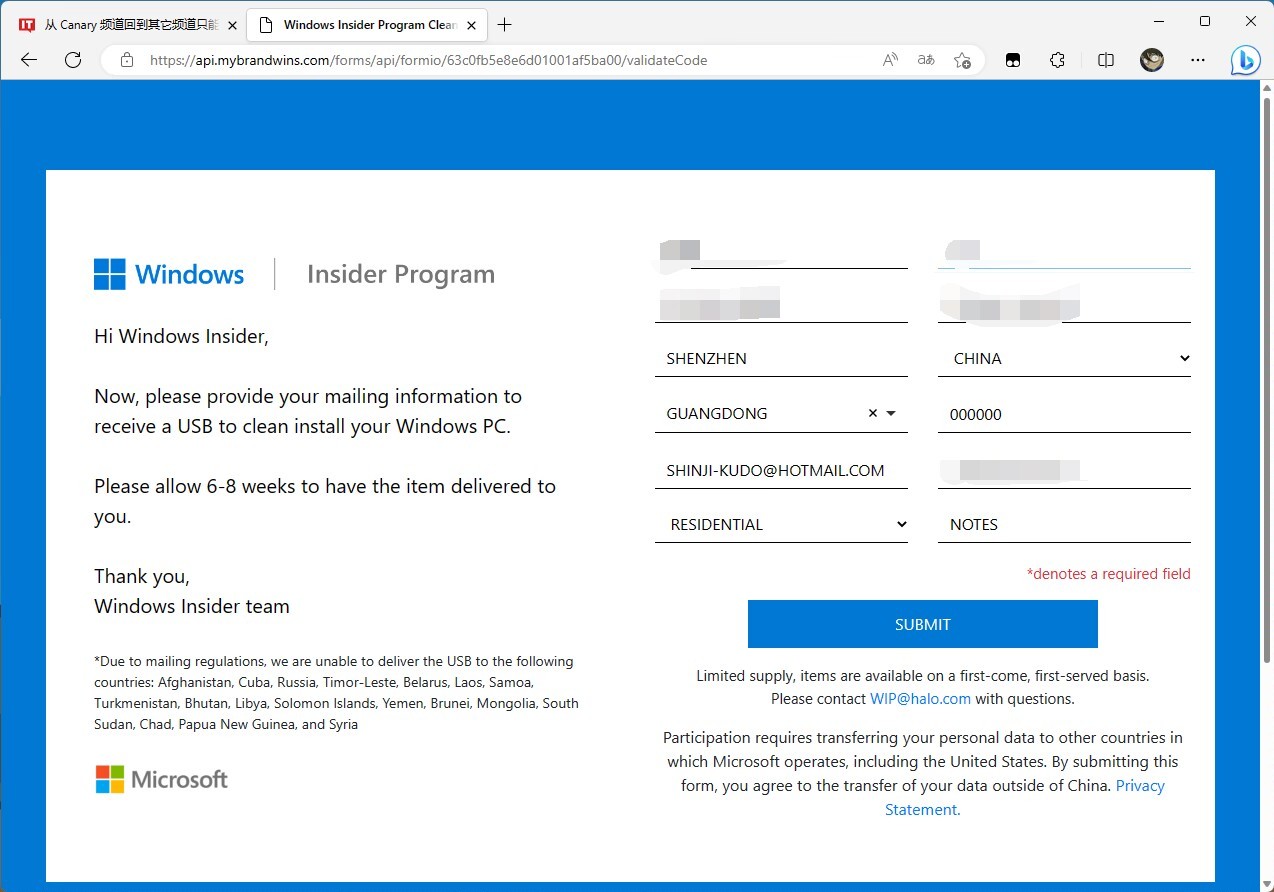The height and width of the screenshot is (892, 1274).
Task: Open the WIP@halo.com email link
Action: click(920, 699)
